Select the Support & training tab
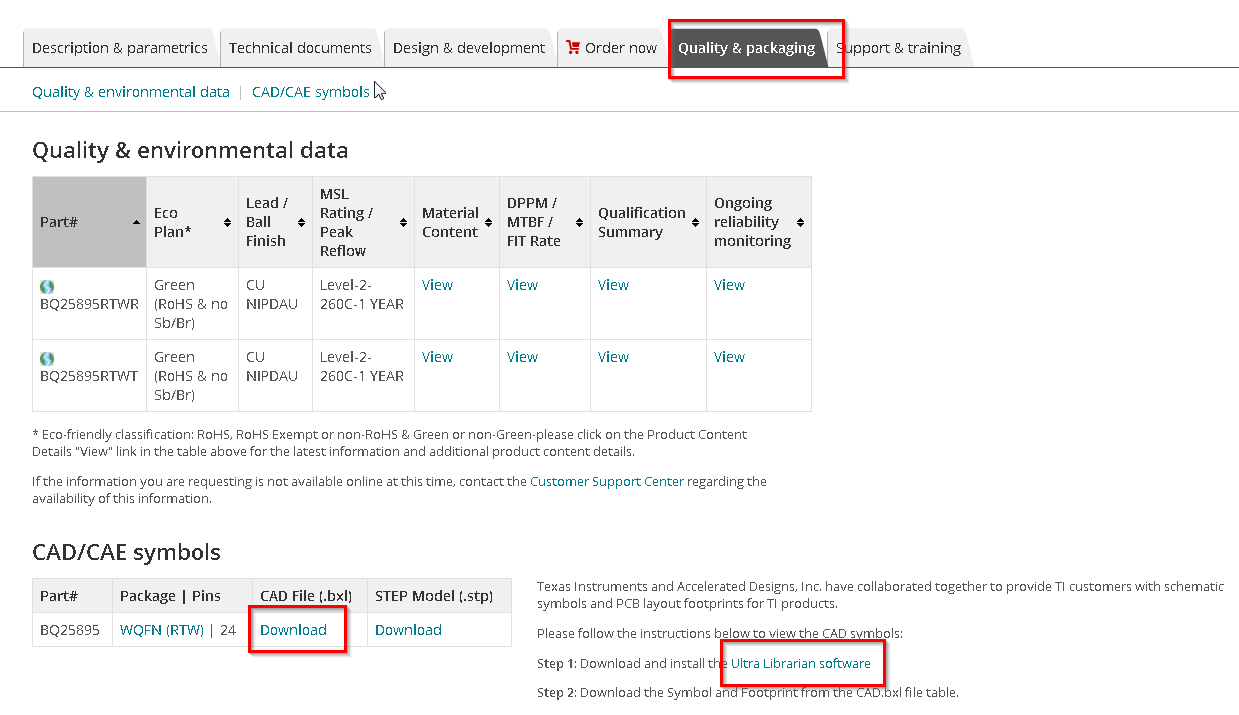 899,48
